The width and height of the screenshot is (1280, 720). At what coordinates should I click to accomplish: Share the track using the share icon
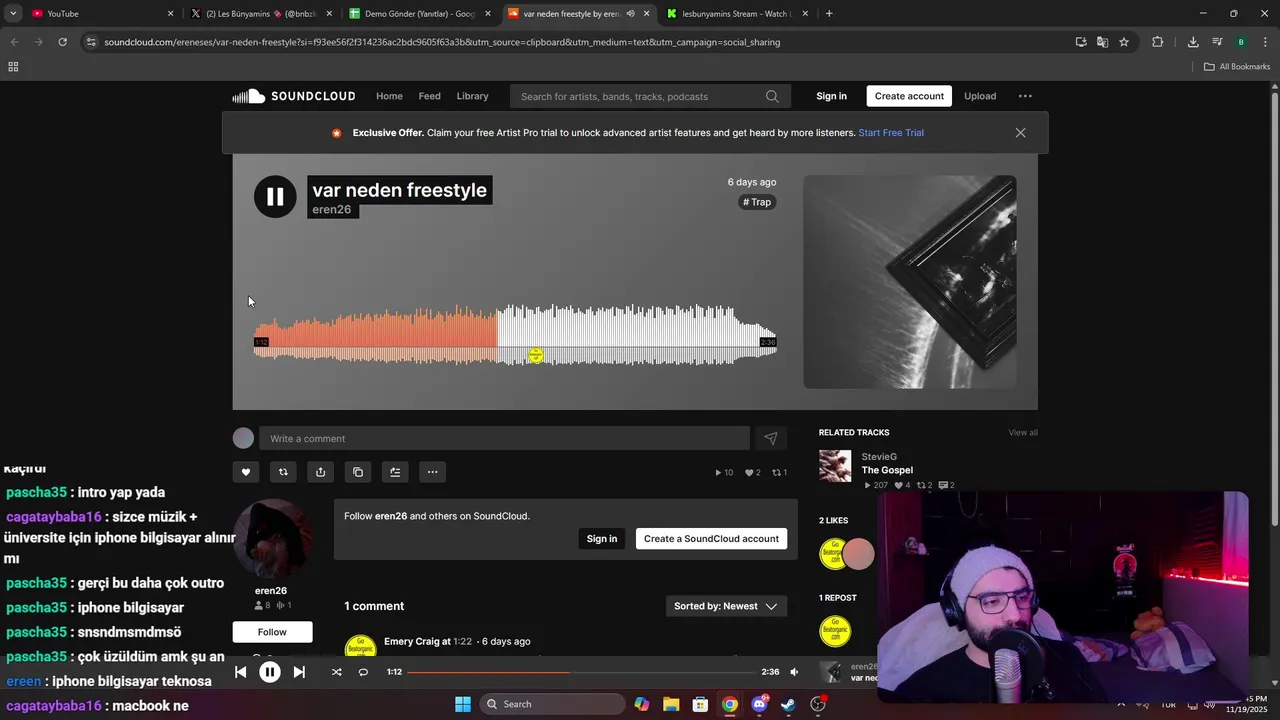pos(320,472)
